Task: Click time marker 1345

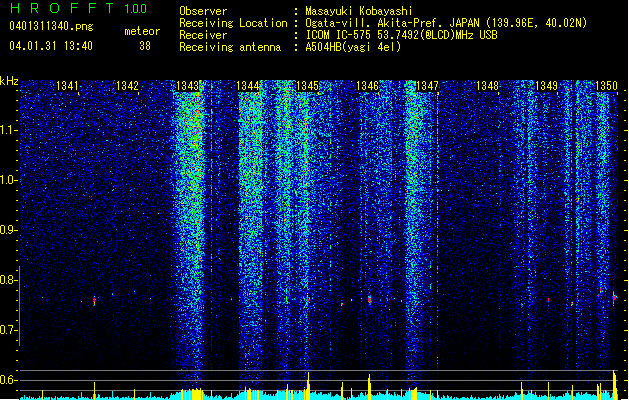Action: pos(307,86)
